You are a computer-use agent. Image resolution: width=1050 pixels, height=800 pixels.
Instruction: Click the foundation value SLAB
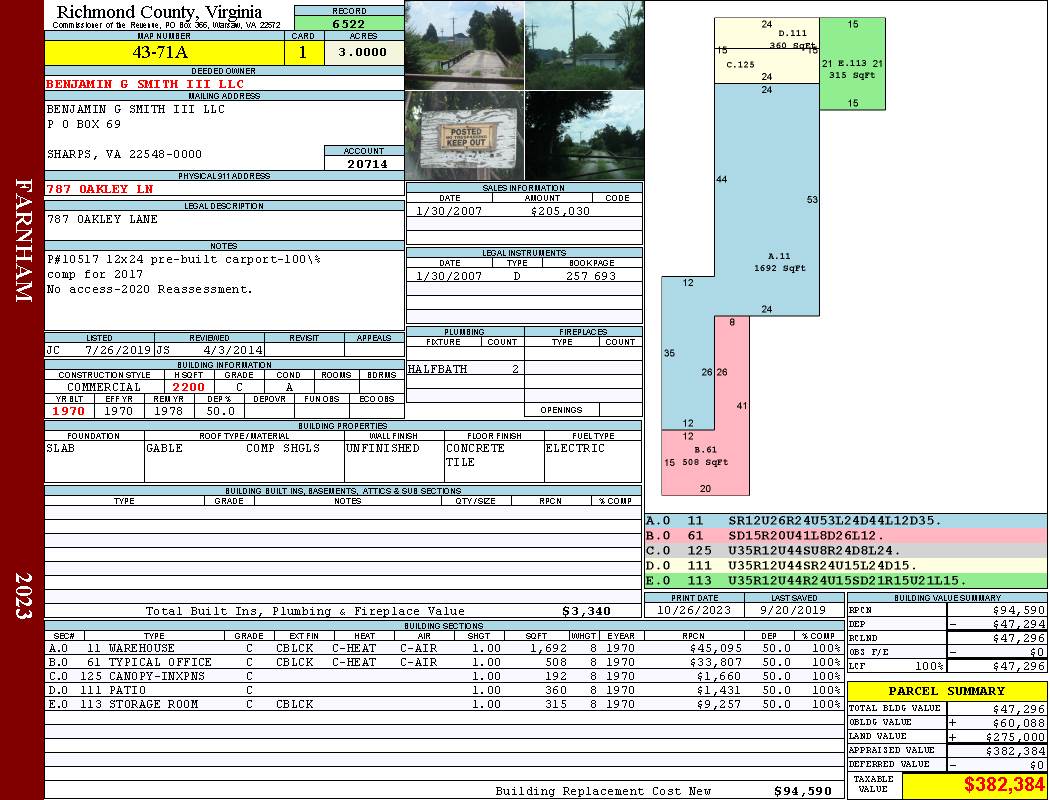coord(60,448)
